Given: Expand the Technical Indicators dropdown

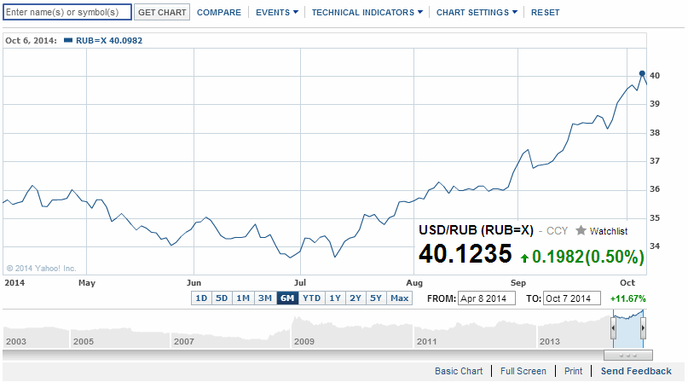Looking at the screenshot, I should point(367,12).
